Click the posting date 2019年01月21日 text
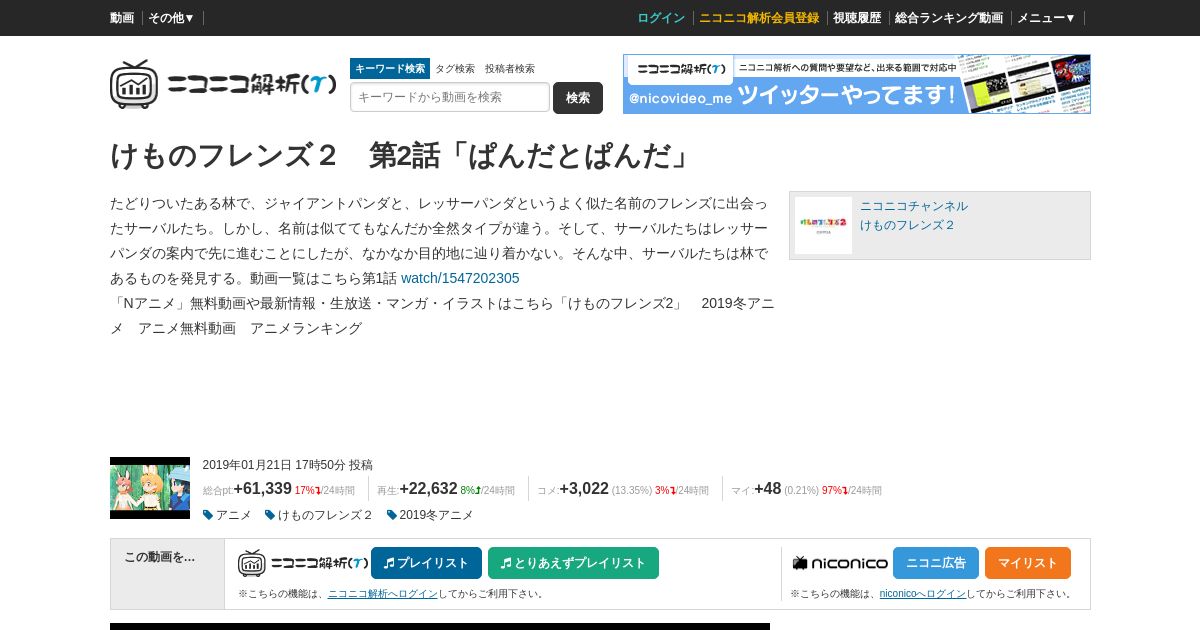Image resolution: width=1200 pixels, height=630 pixels. (248, 465)
